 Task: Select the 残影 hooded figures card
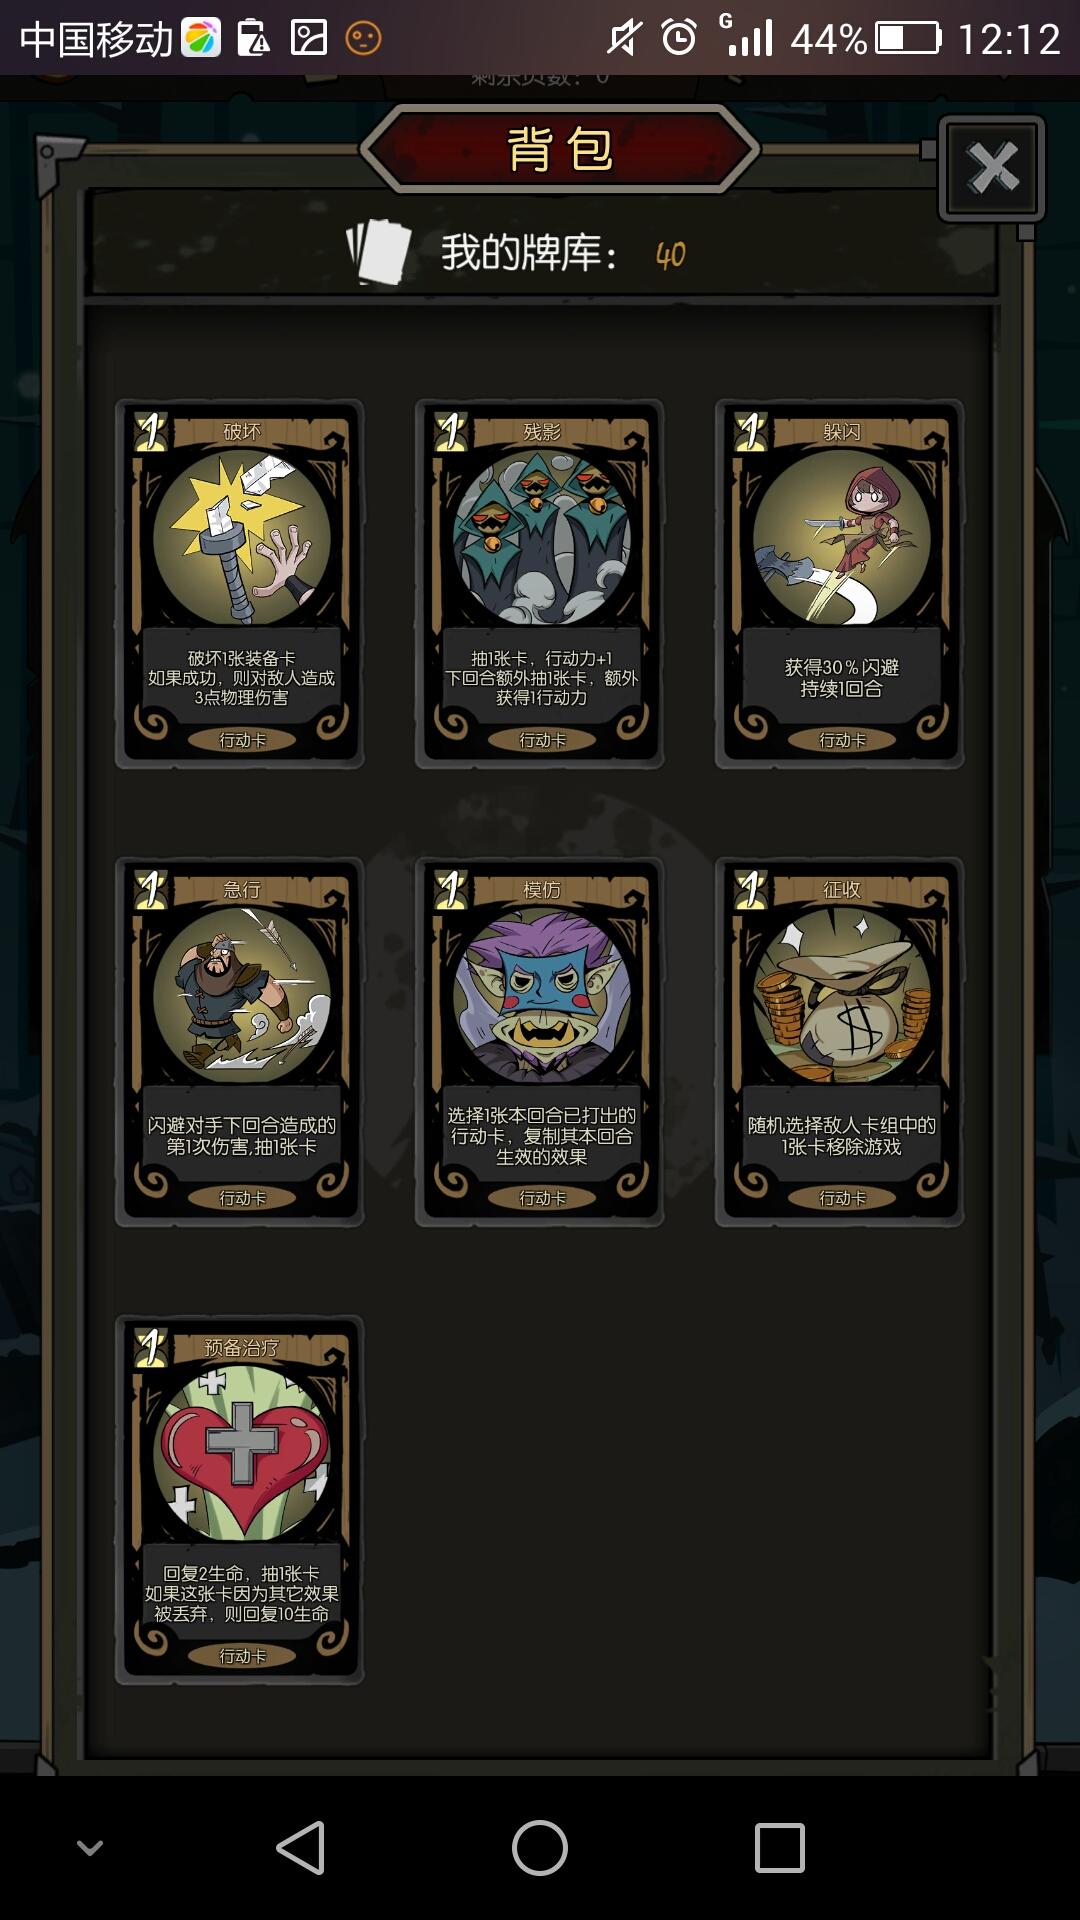point(540,584)
